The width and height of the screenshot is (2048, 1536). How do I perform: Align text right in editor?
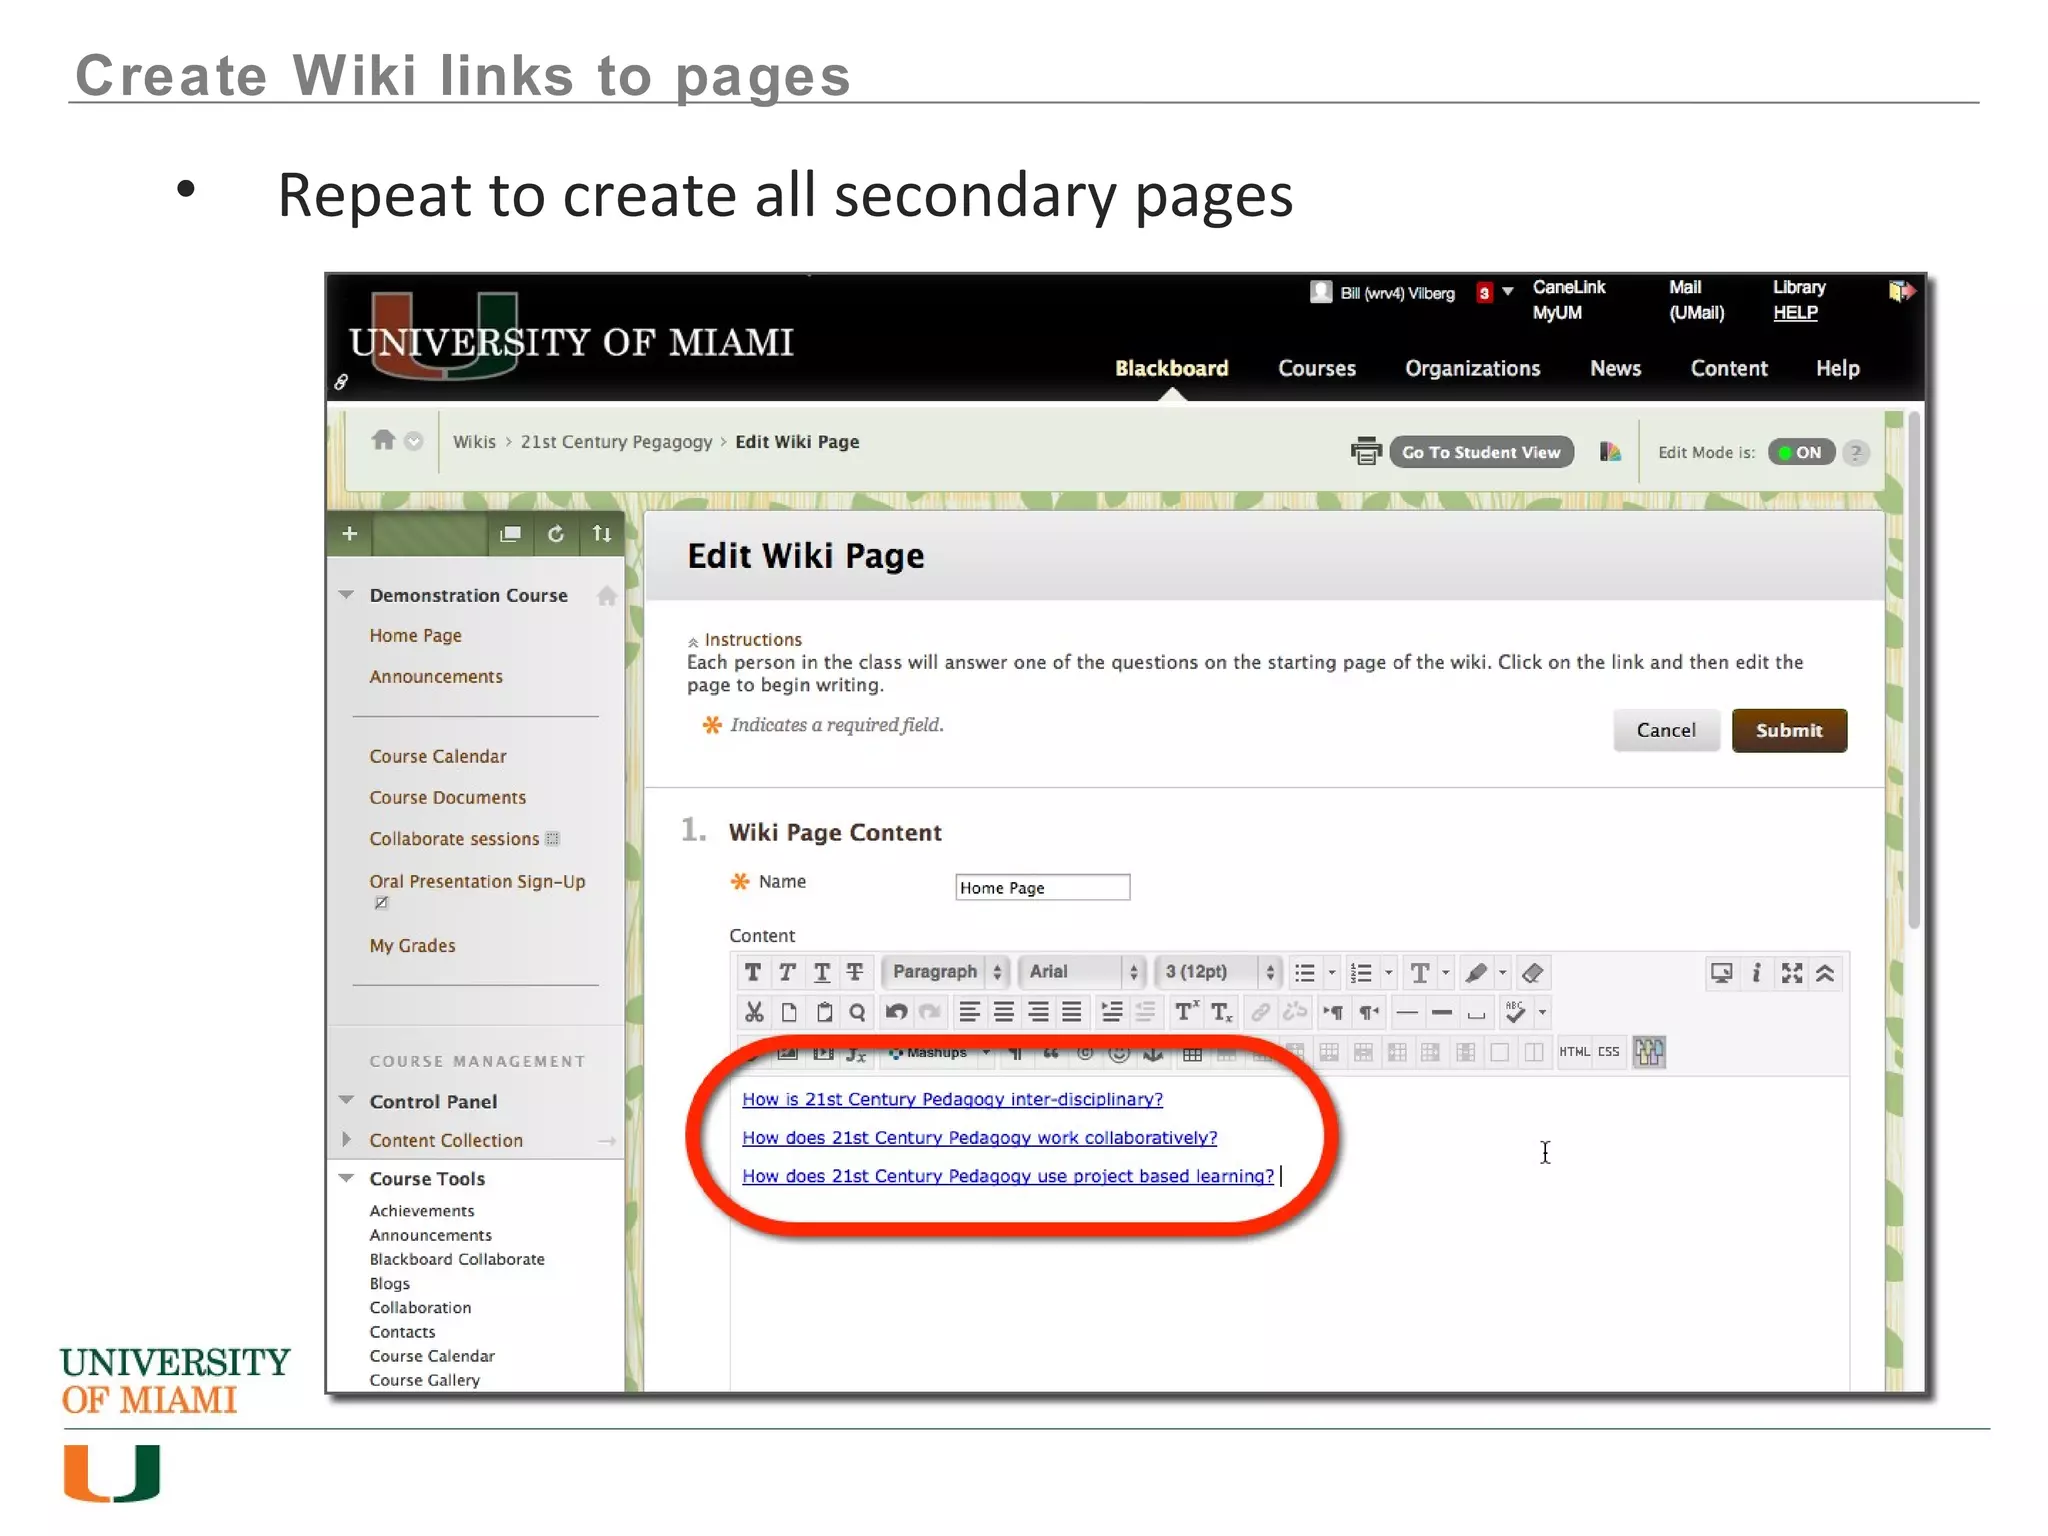coord(1038,1012)
